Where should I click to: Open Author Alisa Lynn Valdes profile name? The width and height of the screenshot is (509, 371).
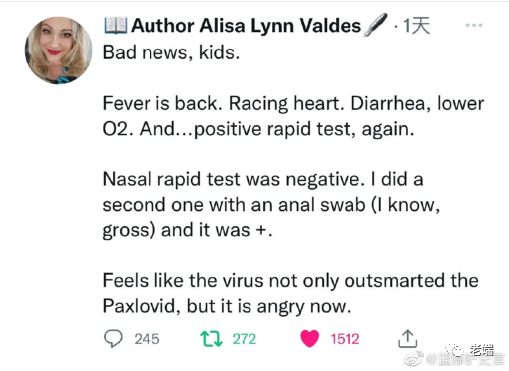246,26
